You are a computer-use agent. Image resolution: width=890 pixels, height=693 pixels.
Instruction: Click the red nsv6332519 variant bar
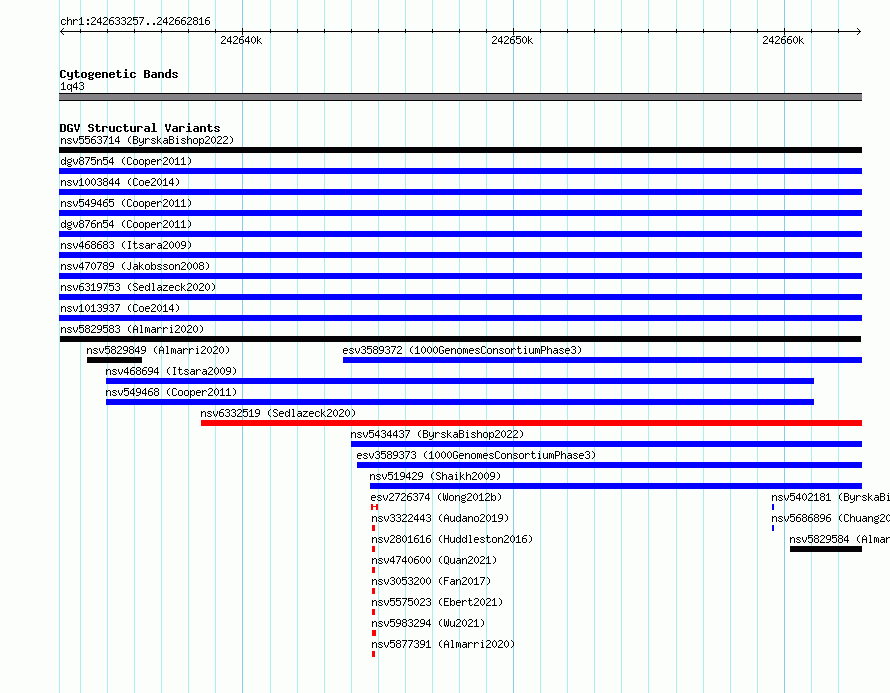[531, 423]
